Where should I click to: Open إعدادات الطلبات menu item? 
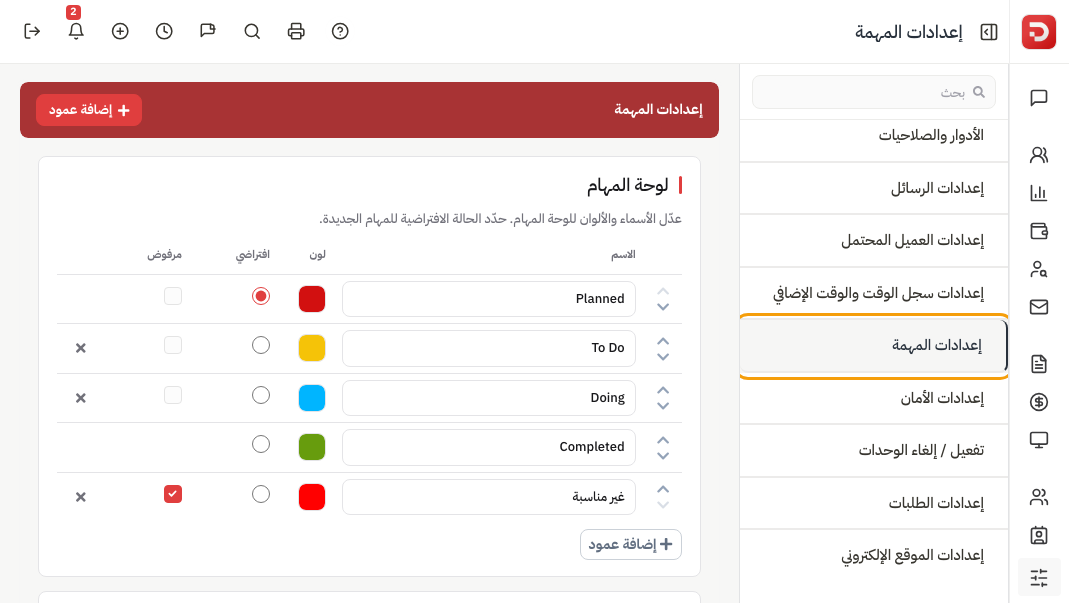pyautogui.click(x=873, y=503)
